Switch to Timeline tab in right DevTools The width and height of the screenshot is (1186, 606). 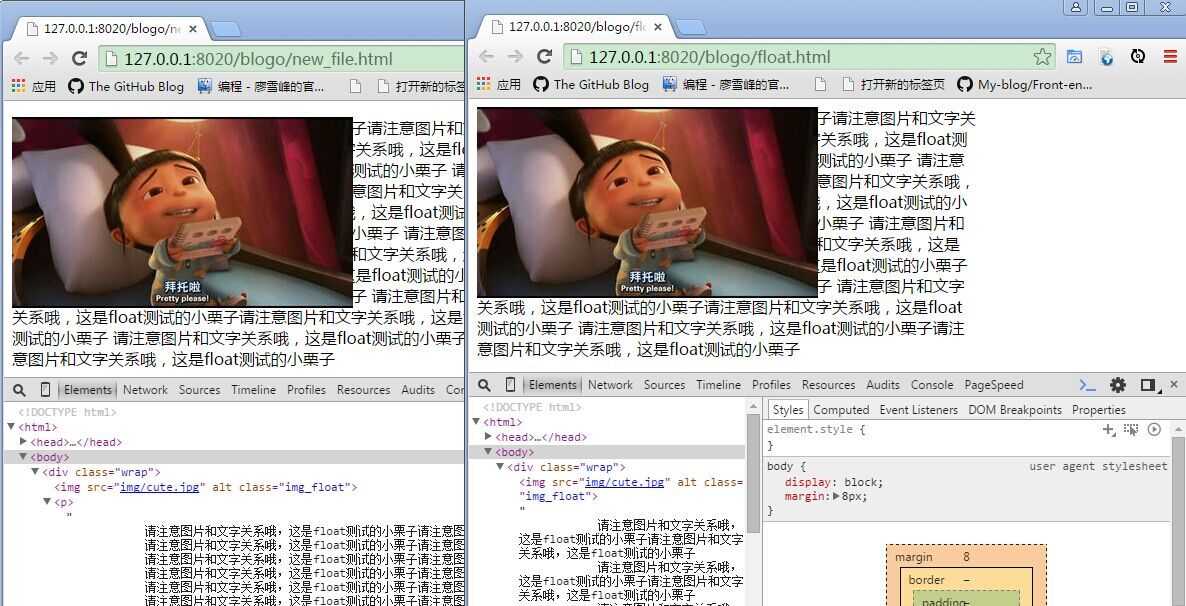click(719, 385)
